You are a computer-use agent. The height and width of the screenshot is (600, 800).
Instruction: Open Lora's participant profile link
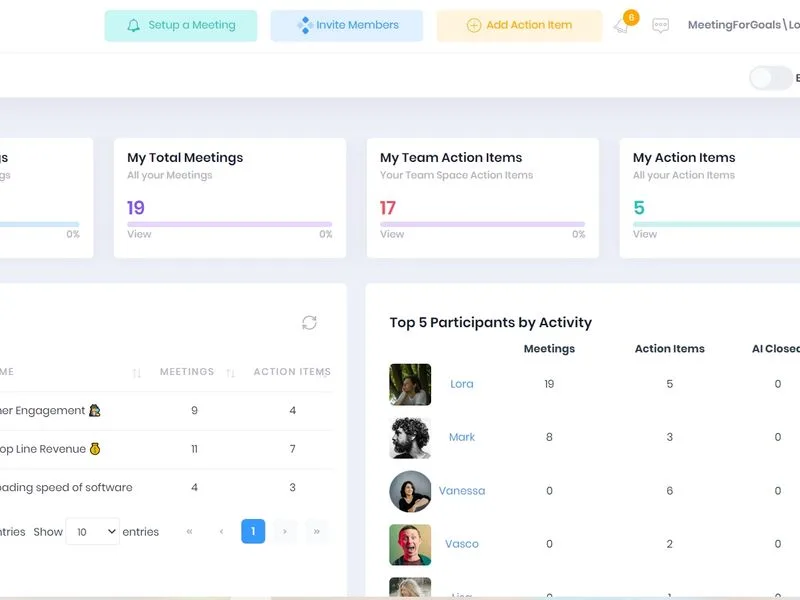[x=462, y=384]
